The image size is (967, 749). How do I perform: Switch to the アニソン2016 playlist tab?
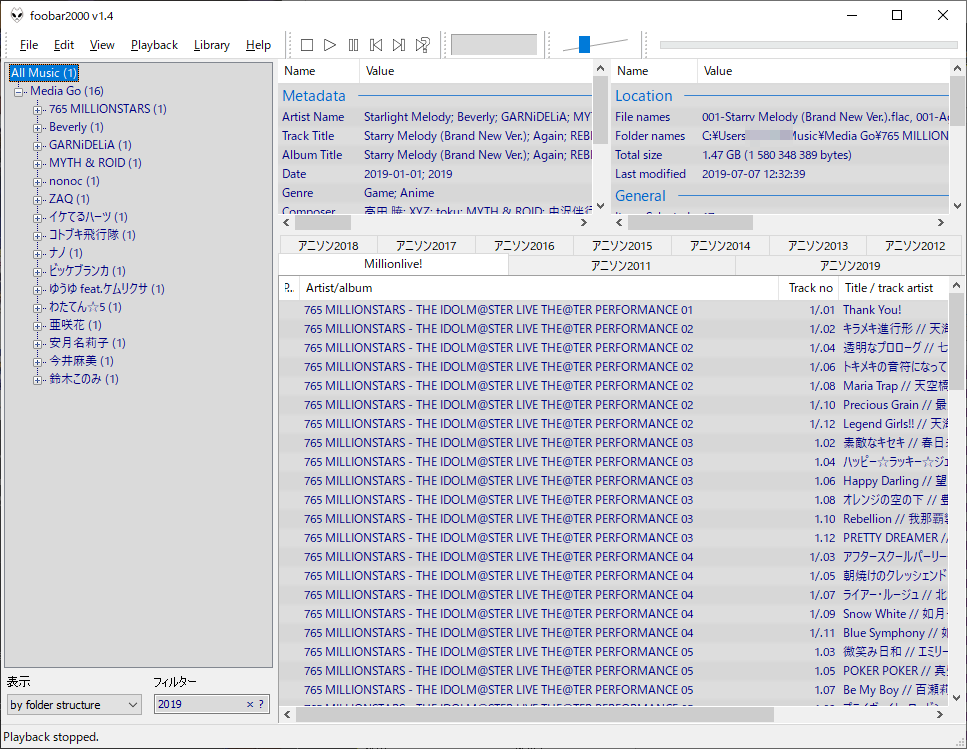point(524,245)
